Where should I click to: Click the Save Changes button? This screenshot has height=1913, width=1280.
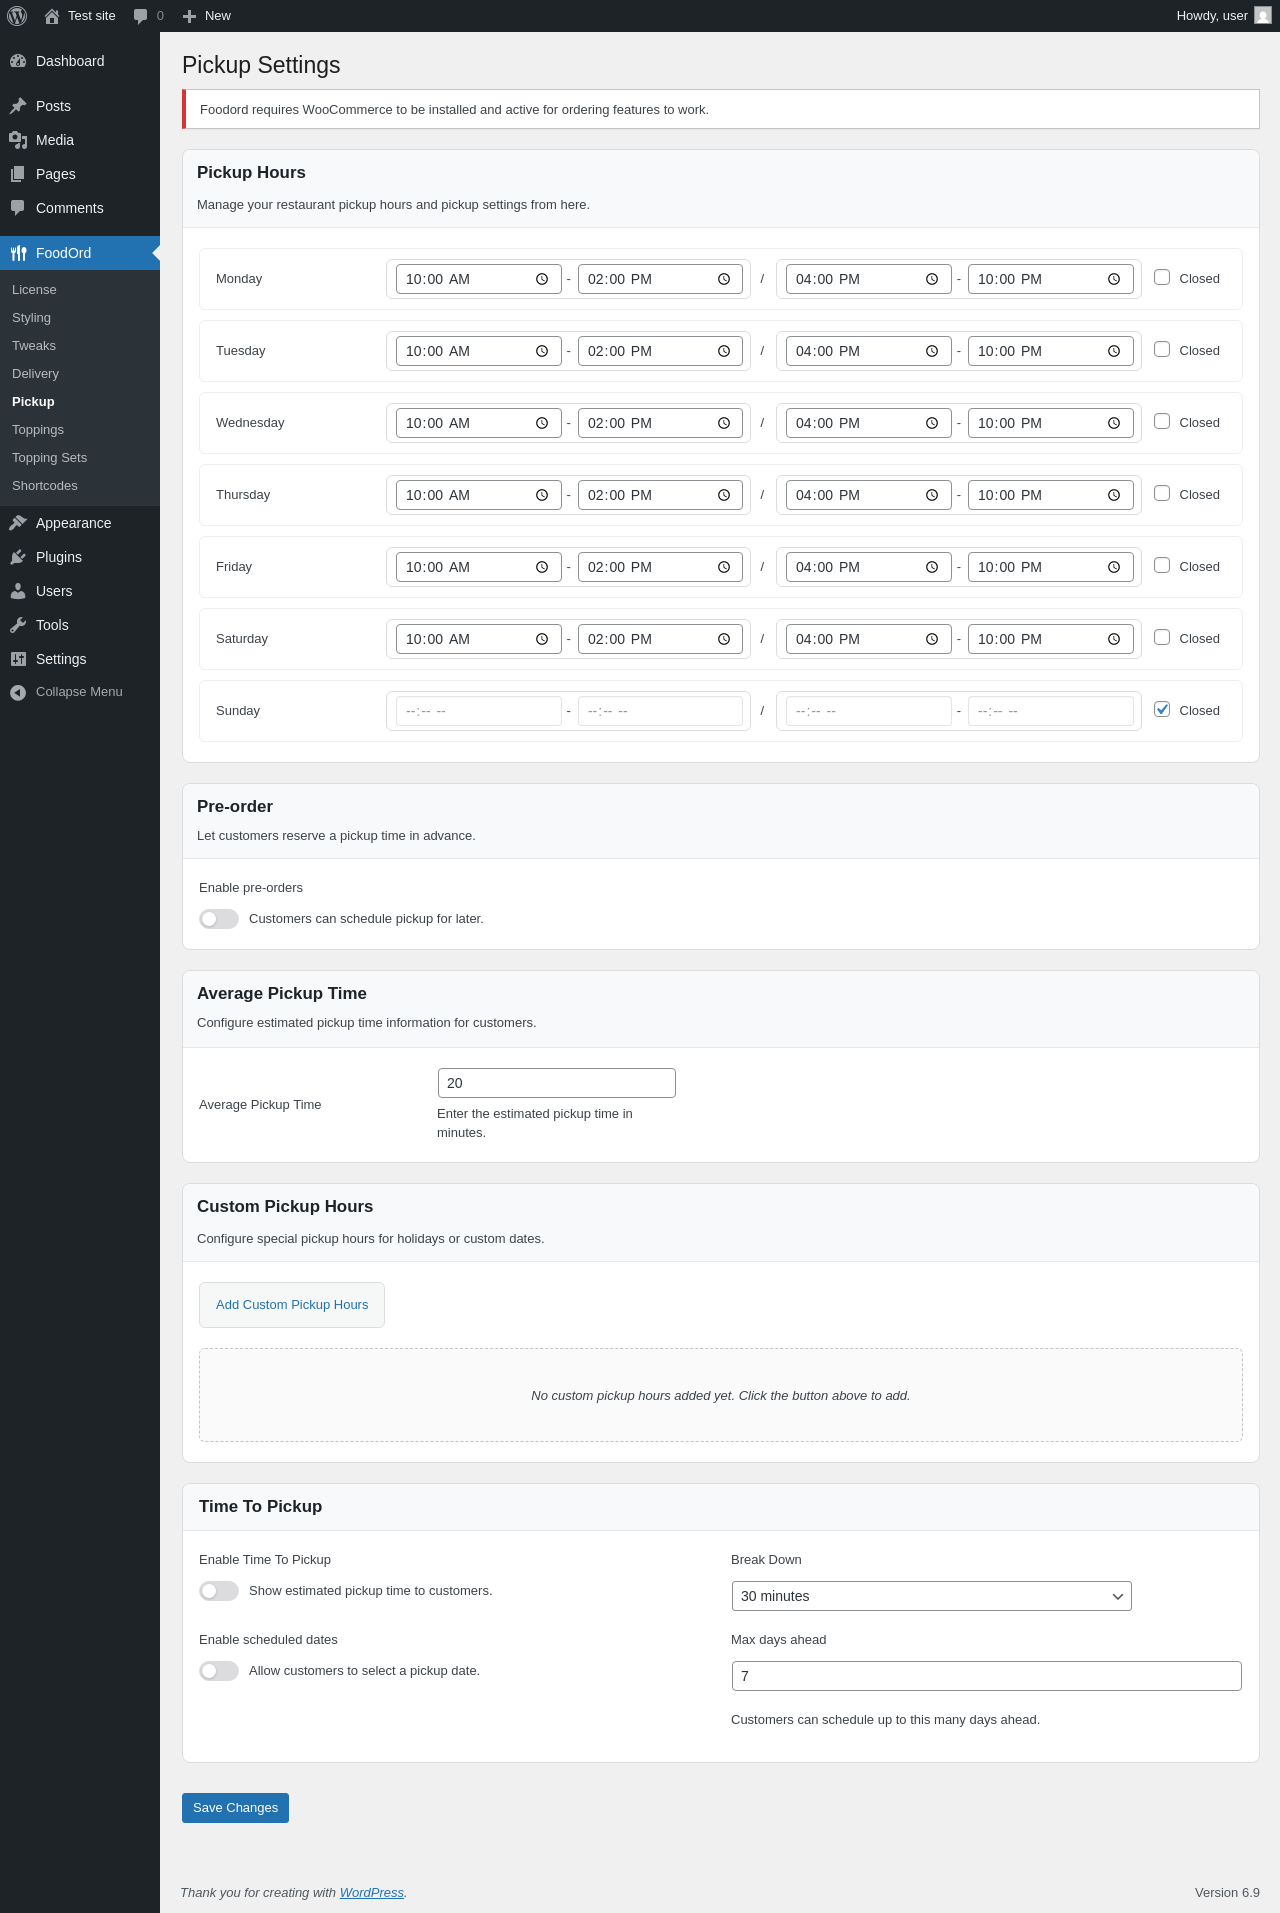tap(235, 1808)
